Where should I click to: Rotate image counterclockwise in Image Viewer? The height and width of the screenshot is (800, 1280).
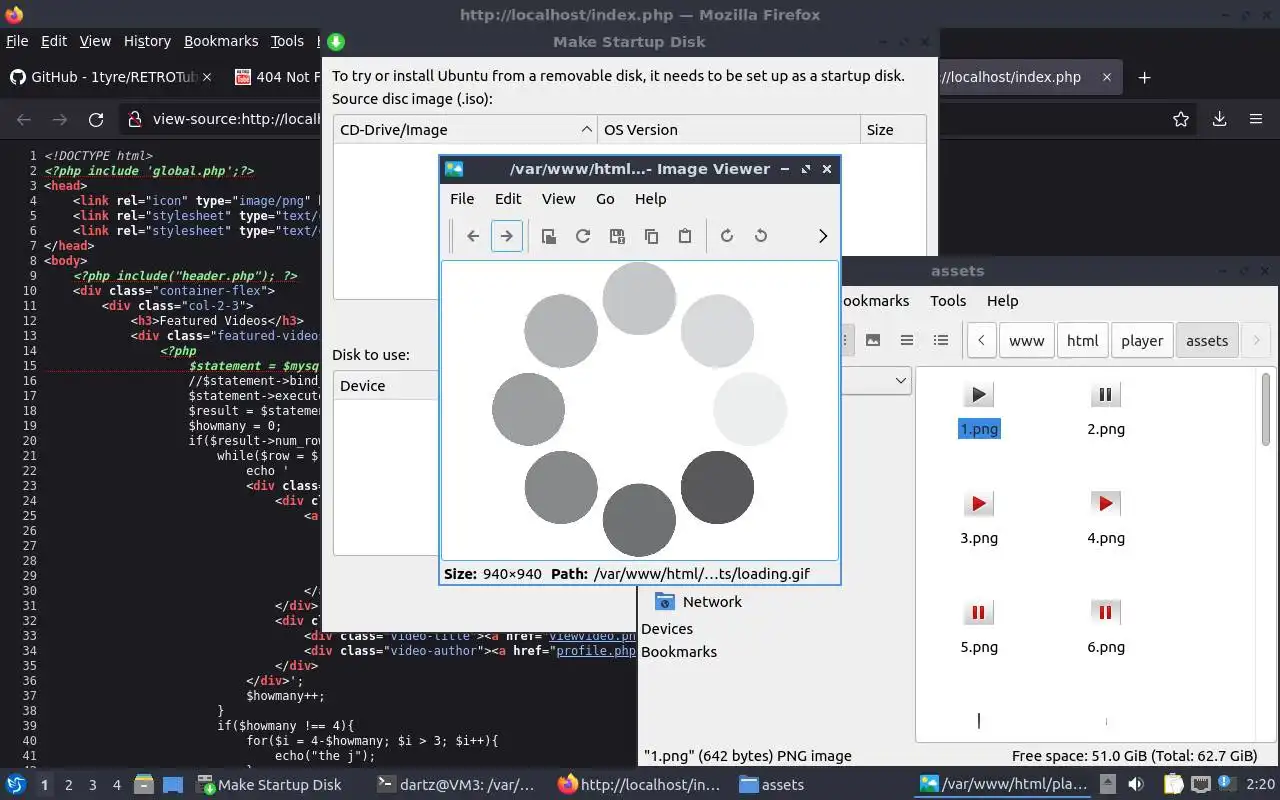click(x=761, y=236)
